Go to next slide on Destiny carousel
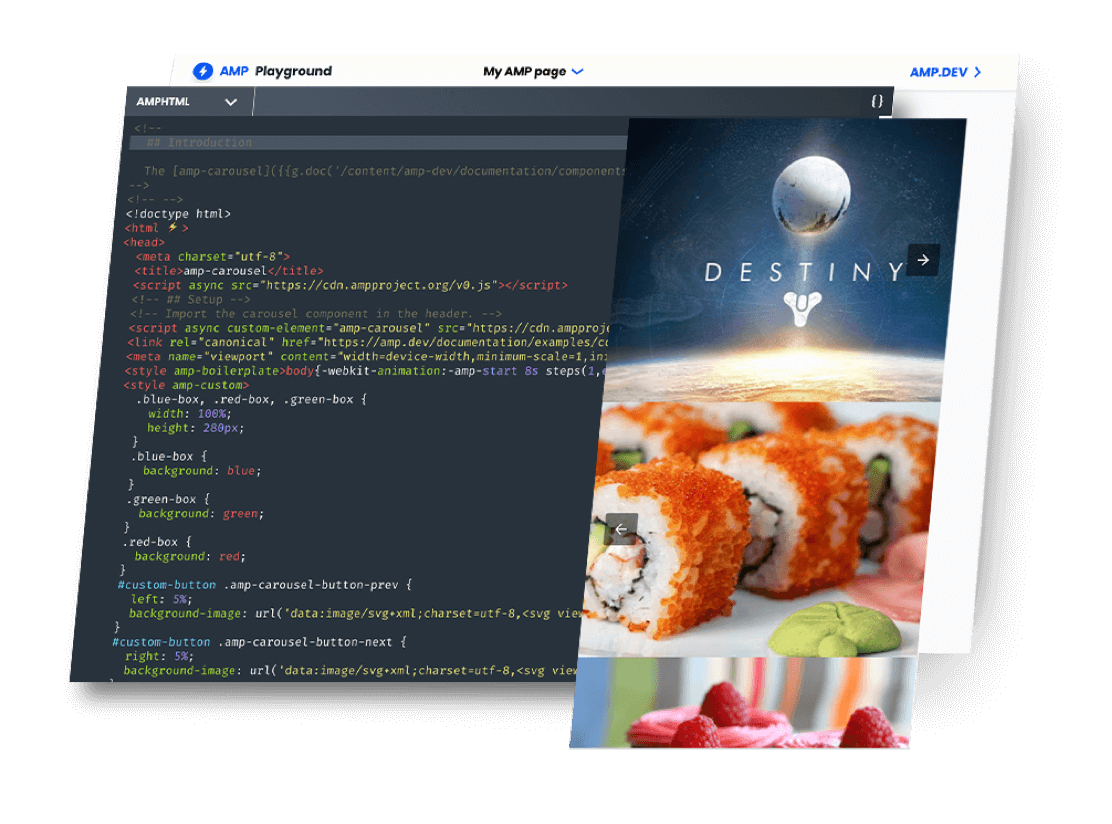Image resolution: width=1112 pixels, height=824 pixels. 923,260
